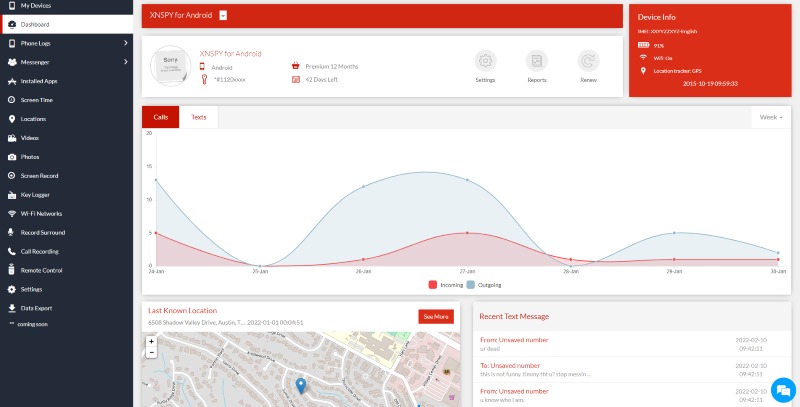Viewport: 800px width, 407px height.
Task: Switch to the Texts tab
Action: pyautogui.click(x=199, y=117)
